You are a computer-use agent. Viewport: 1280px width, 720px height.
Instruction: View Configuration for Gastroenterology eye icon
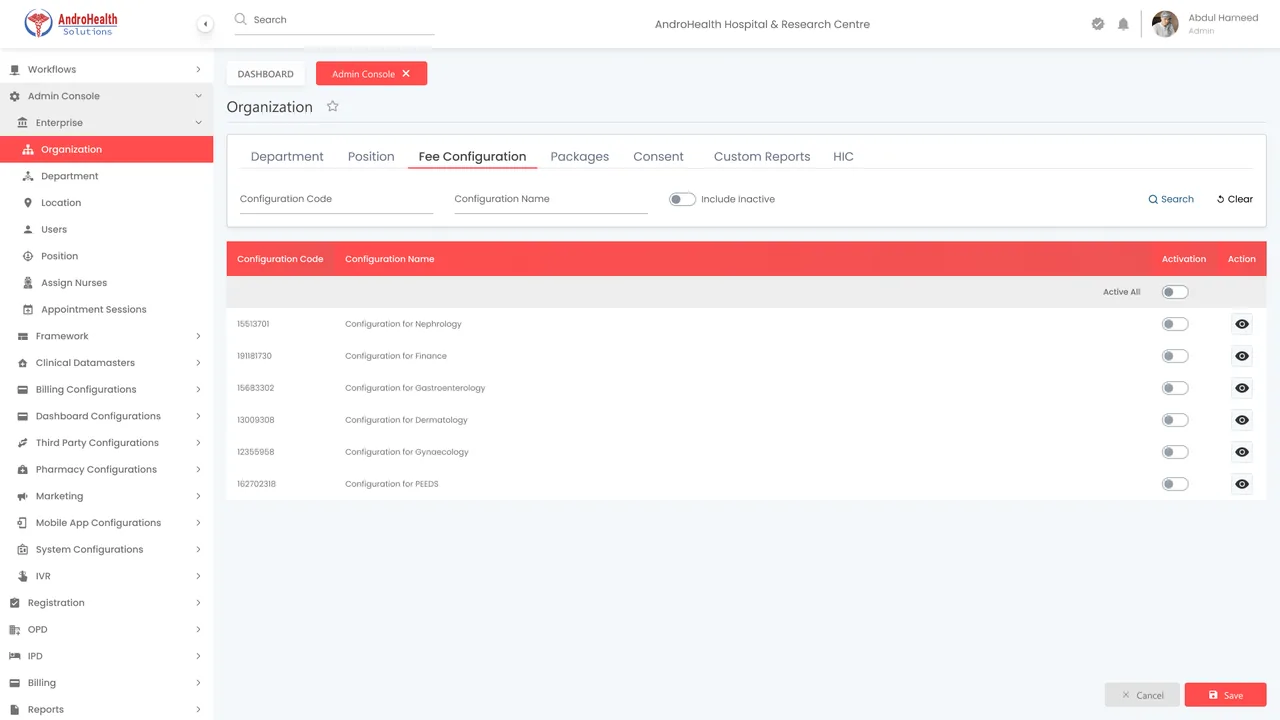(1242, 388)
